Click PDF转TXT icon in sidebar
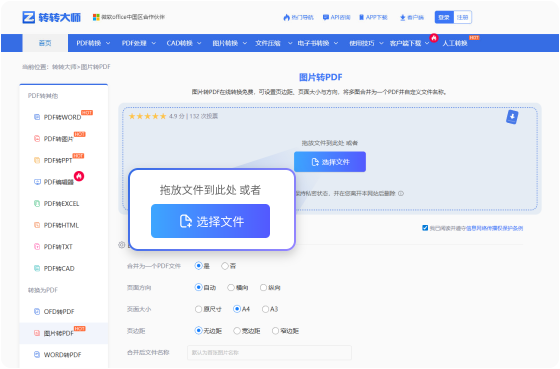 37,246
